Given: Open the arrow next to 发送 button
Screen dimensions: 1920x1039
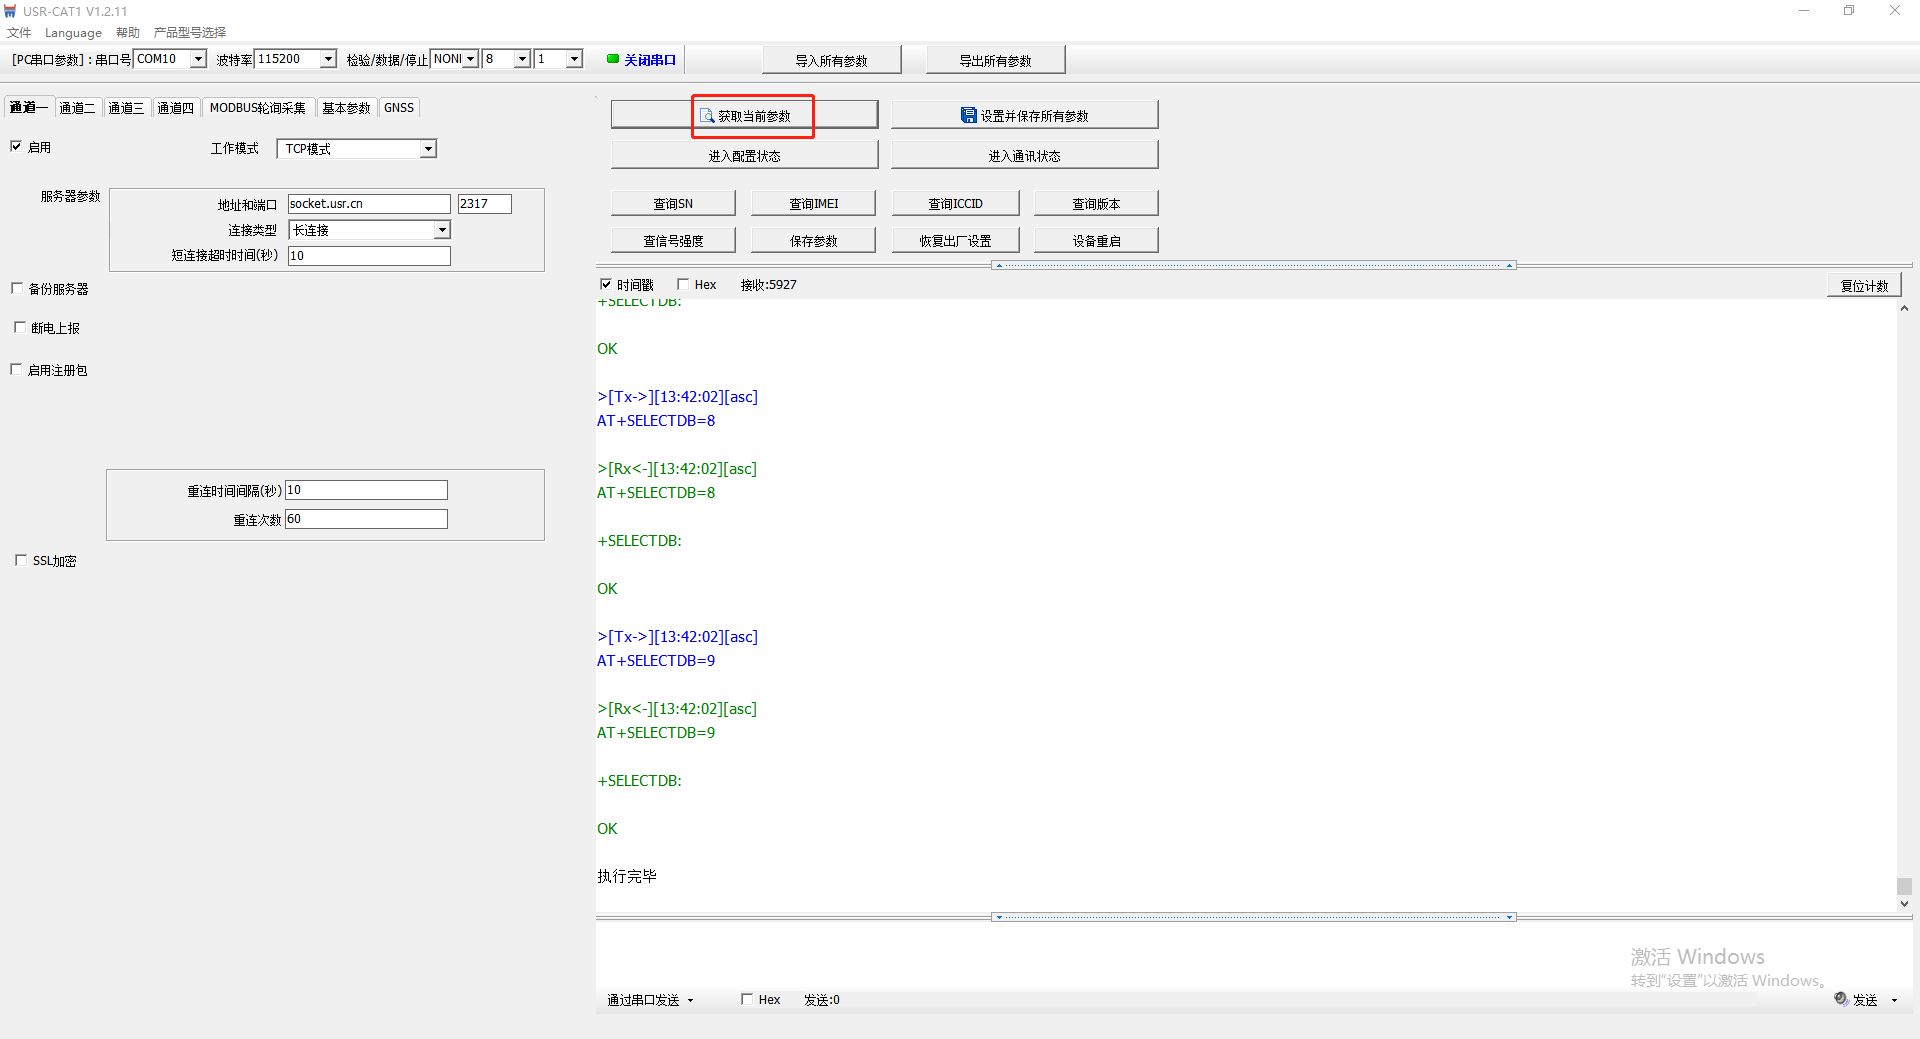Looking at the screenshot, I should click(x=1894, y=1000).
